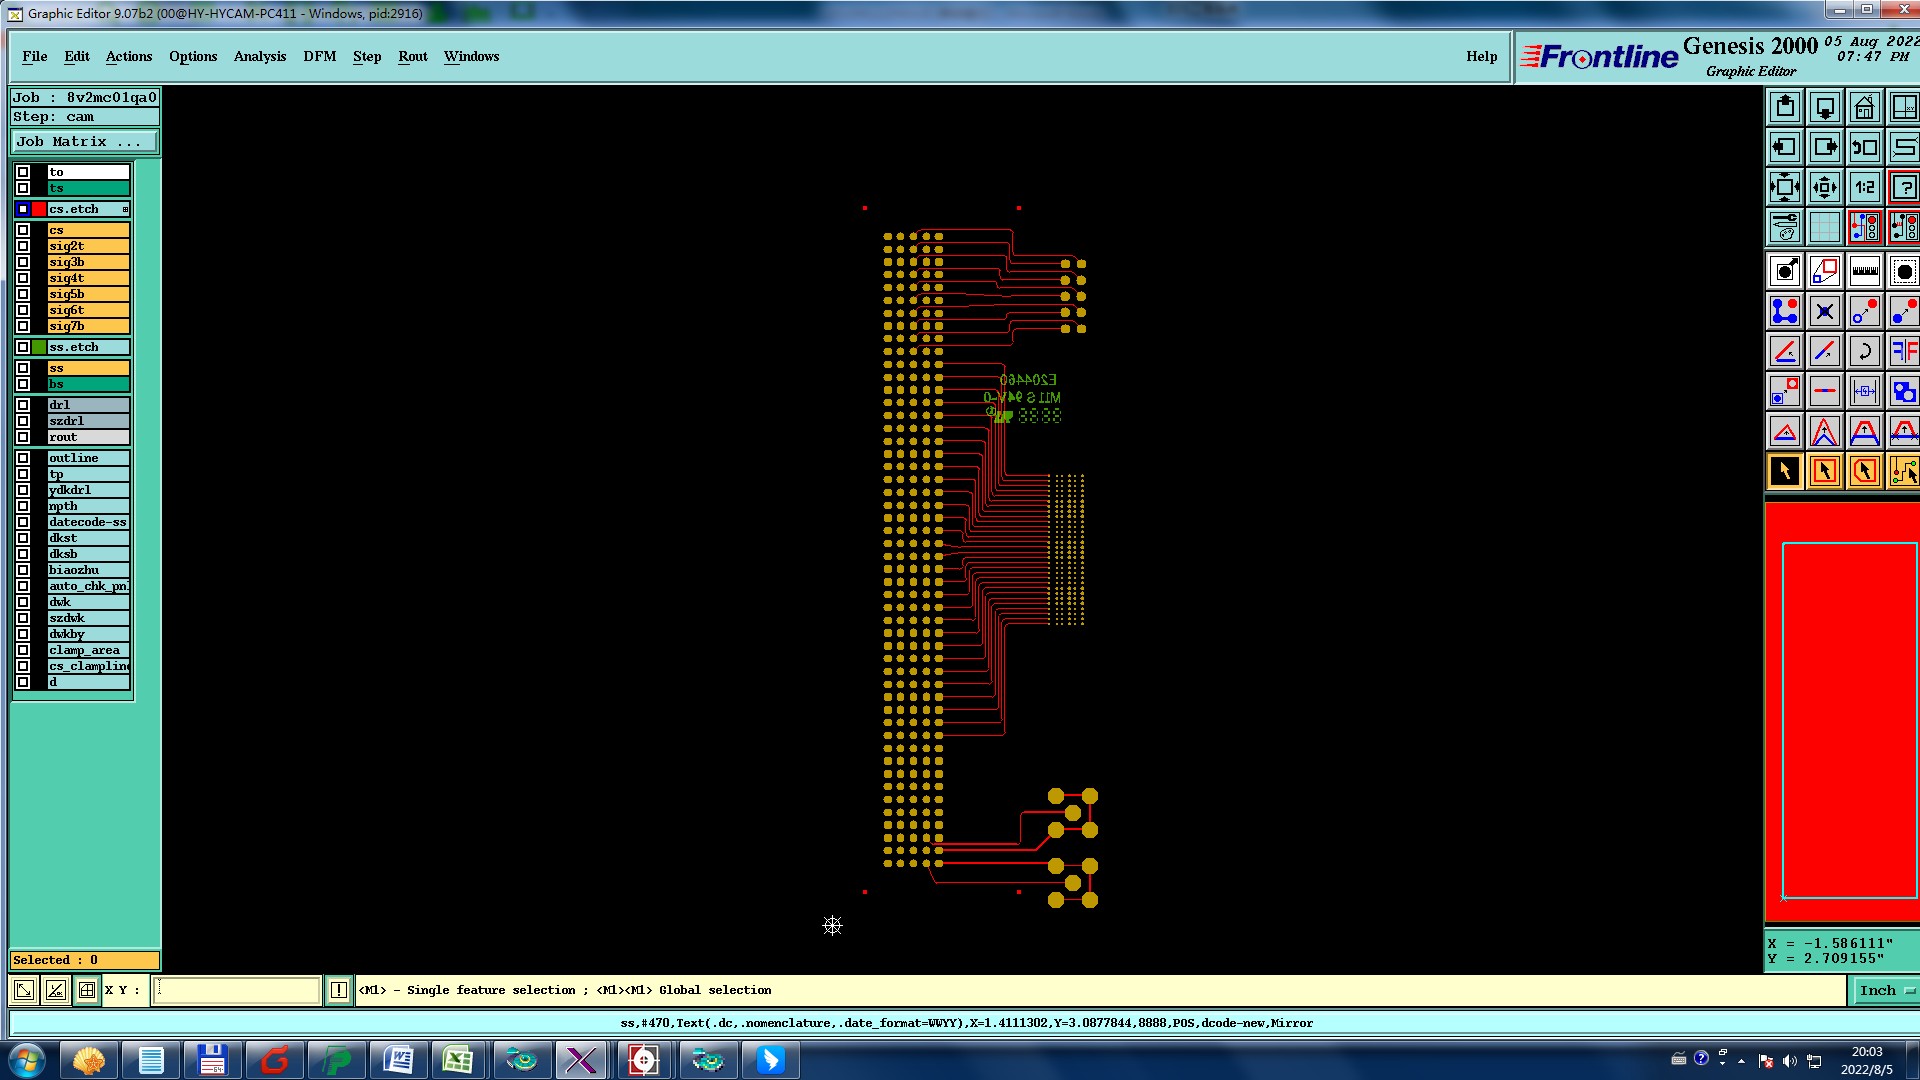Toggle the sig2t layer checkbox
1920x1080 pixels.
(x=23, y=246)
